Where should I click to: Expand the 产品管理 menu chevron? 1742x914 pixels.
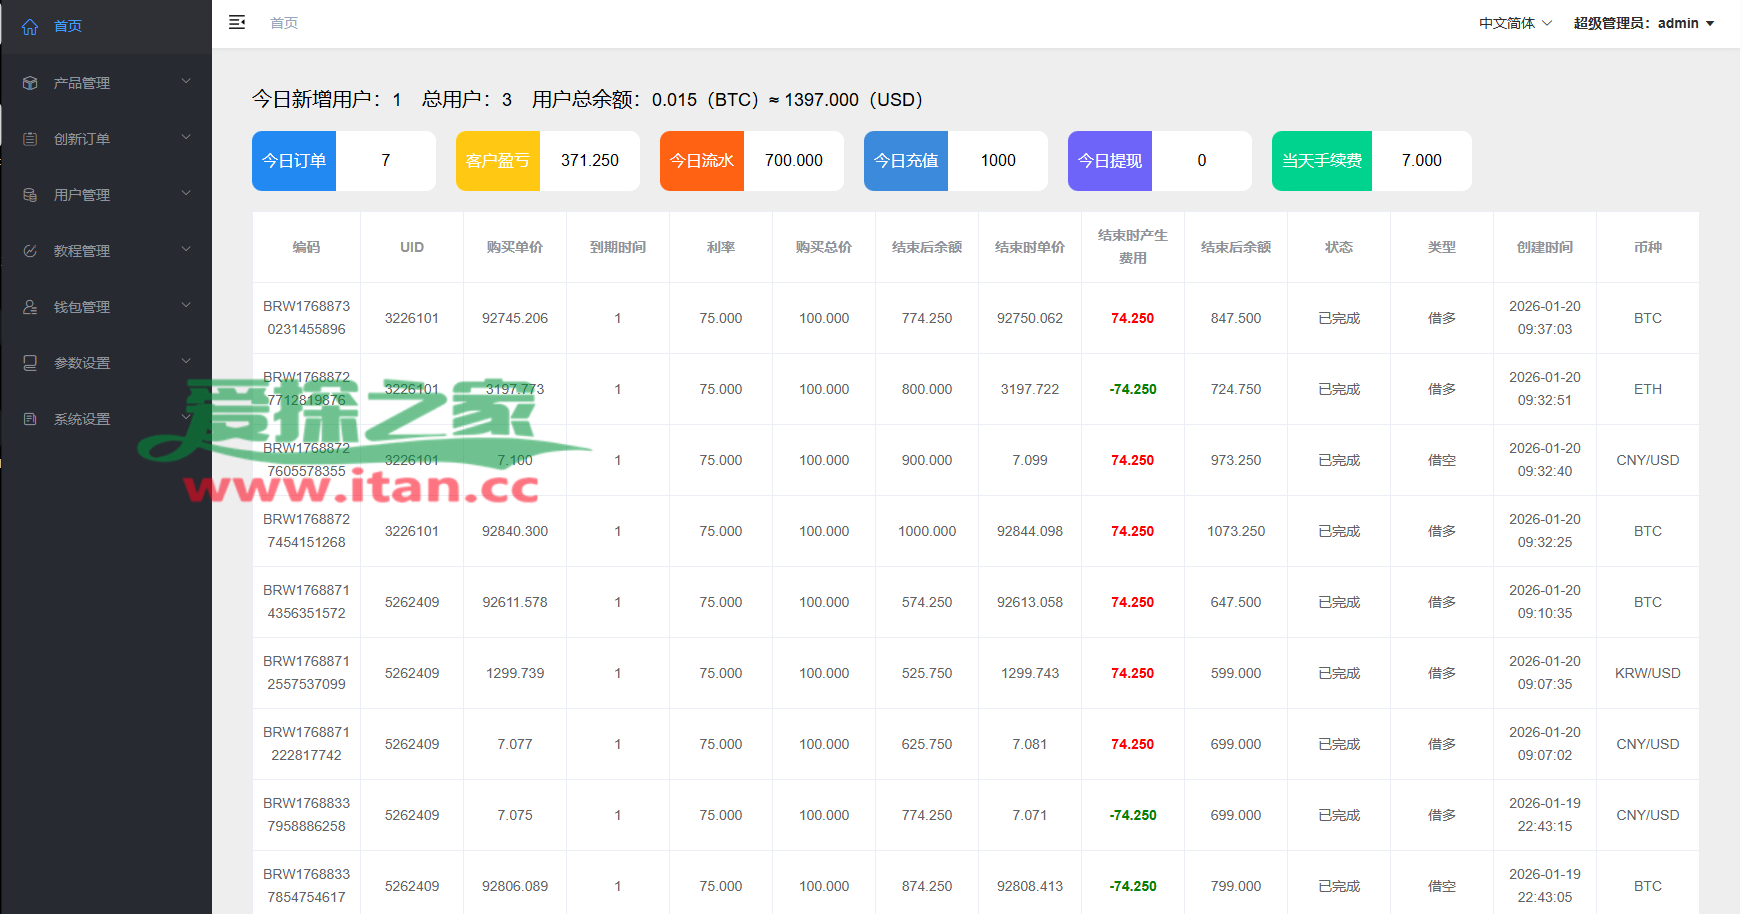point(186,81)
